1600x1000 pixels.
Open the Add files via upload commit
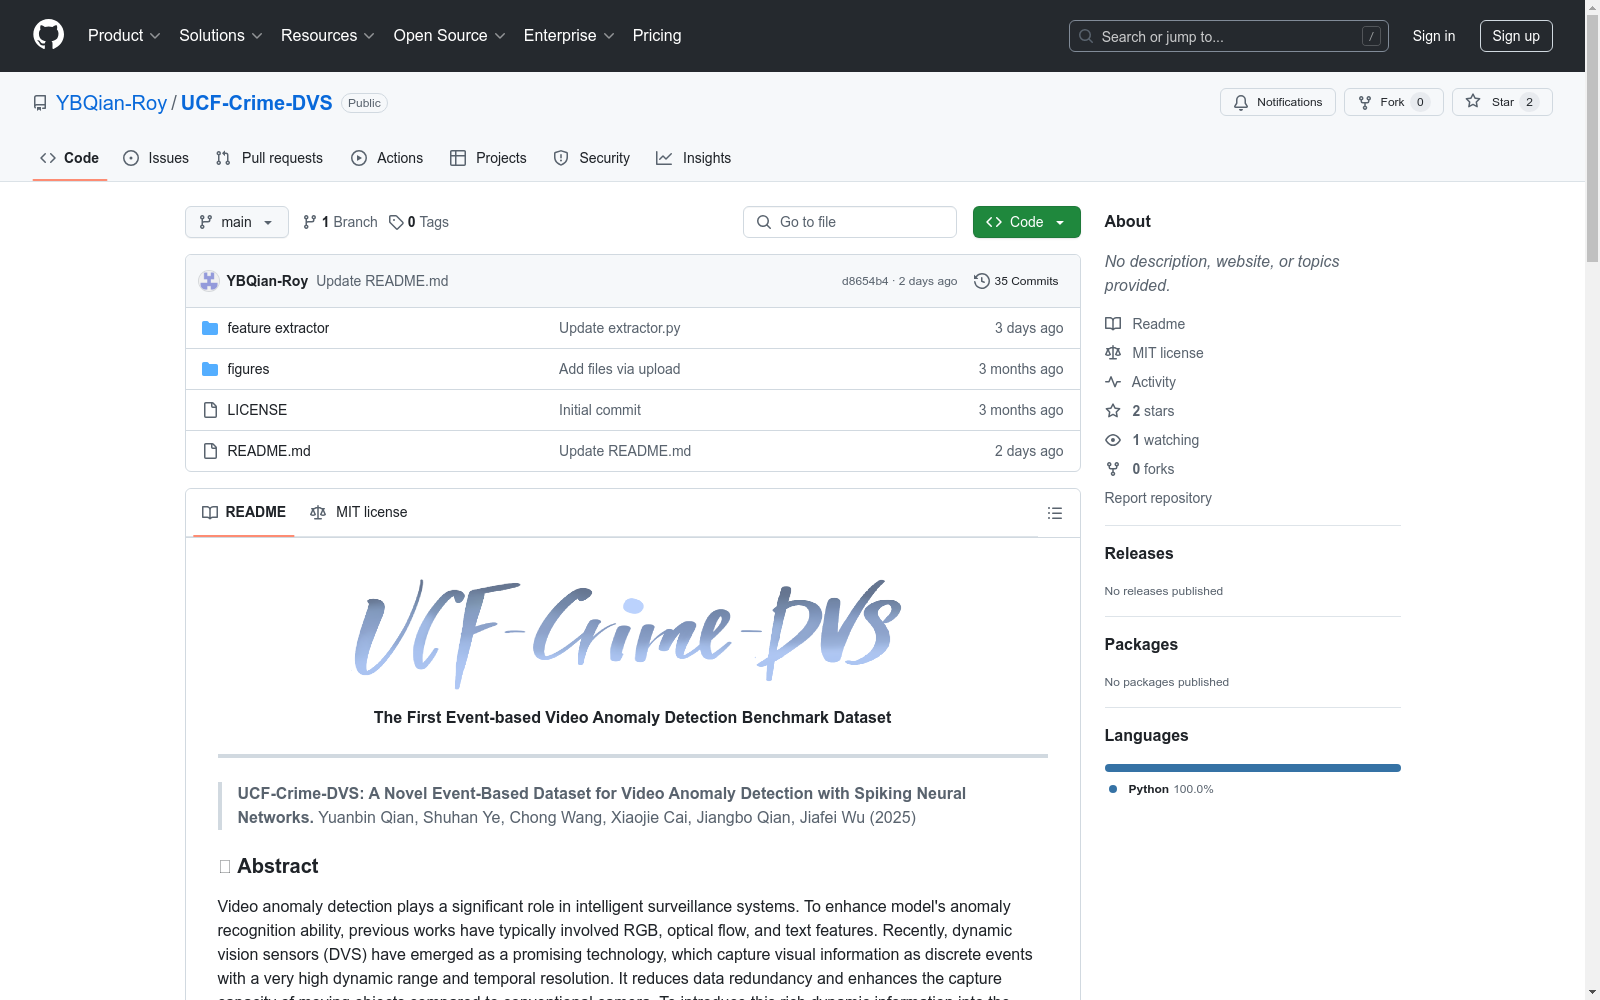click(620, 369)
